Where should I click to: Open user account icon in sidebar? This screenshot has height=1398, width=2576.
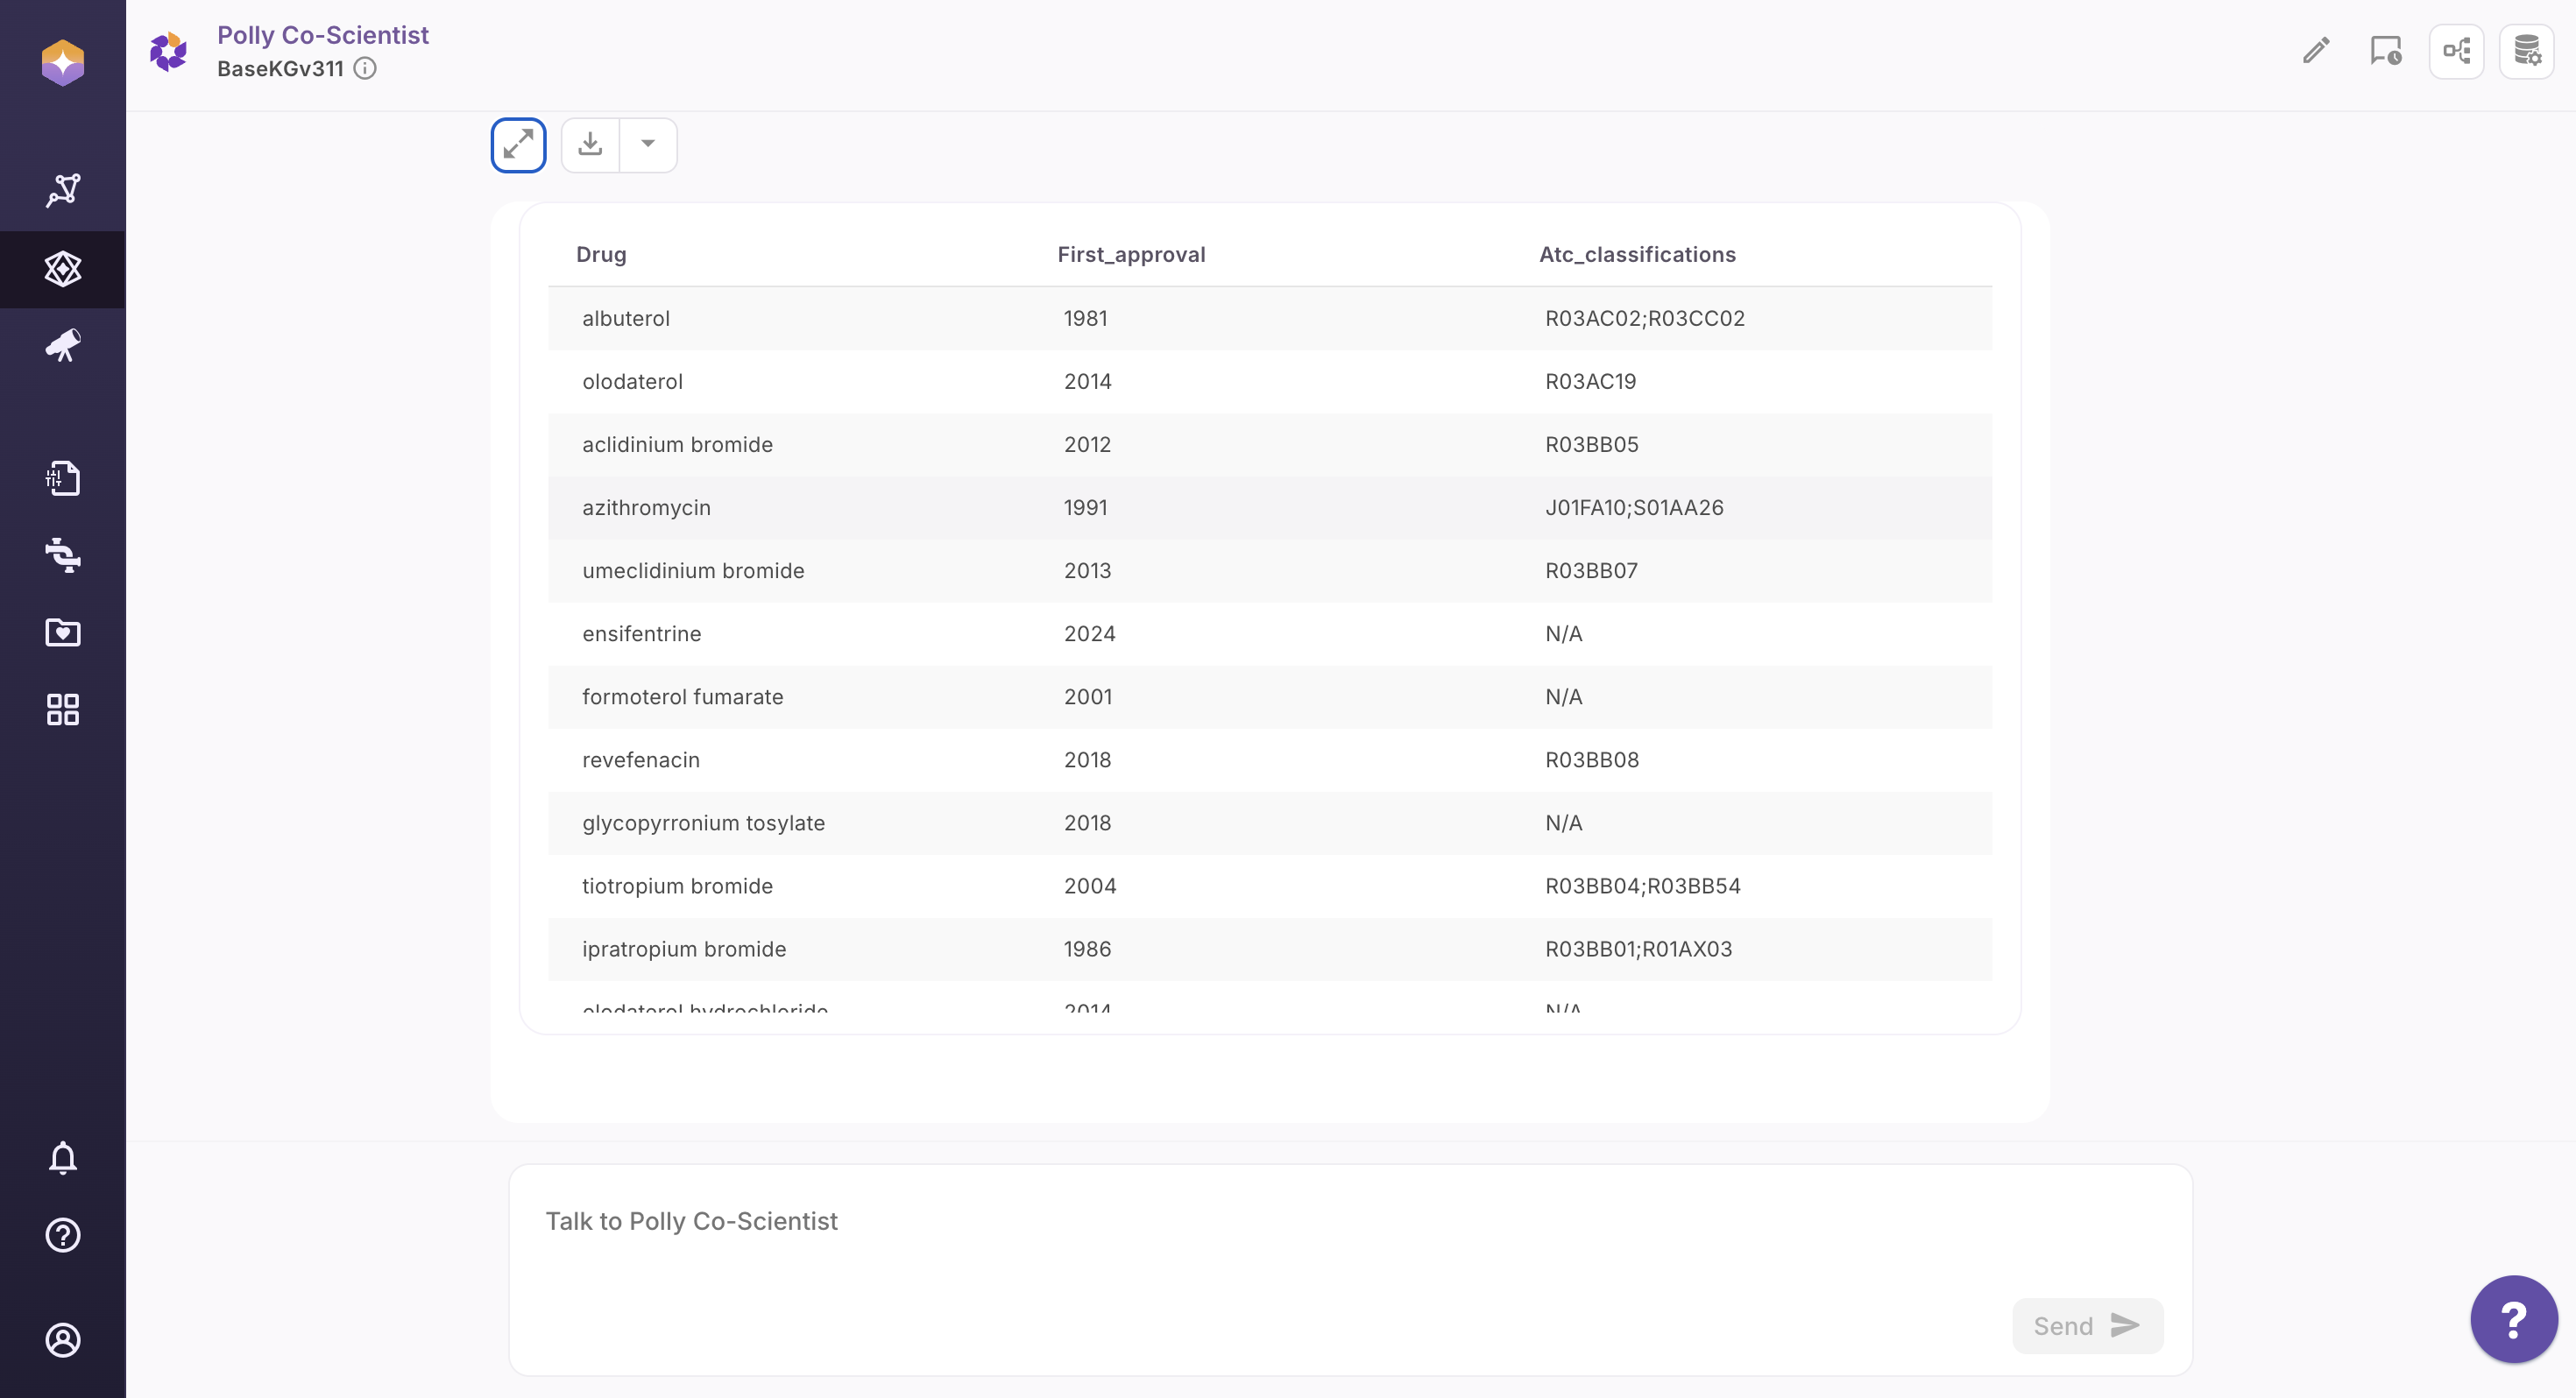coord(62,1339)
